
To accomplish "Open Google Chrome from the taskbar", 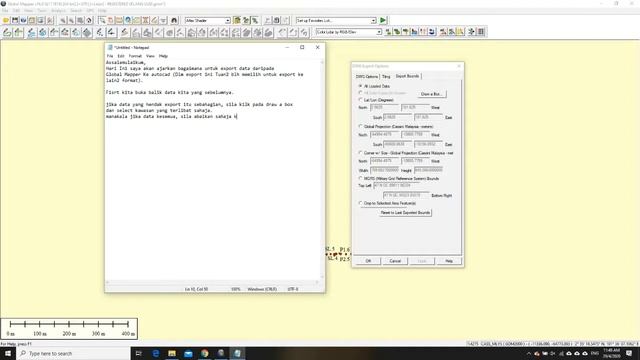I will click(x=204, y=353).
